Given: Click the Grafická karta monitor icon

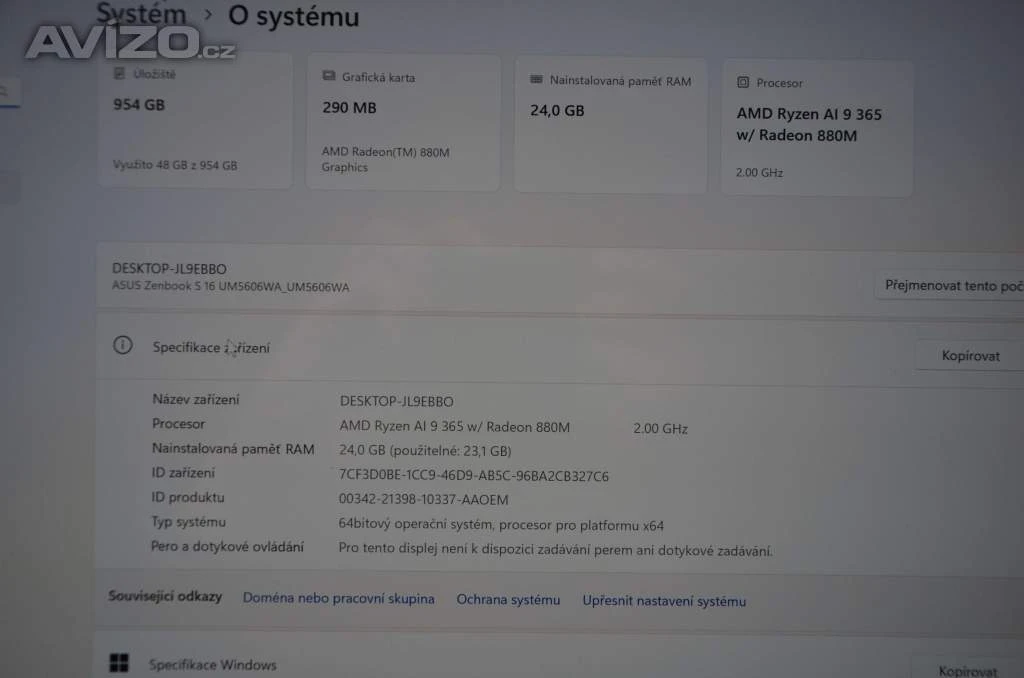Looking at the screenshot, I should coord(329,77).
